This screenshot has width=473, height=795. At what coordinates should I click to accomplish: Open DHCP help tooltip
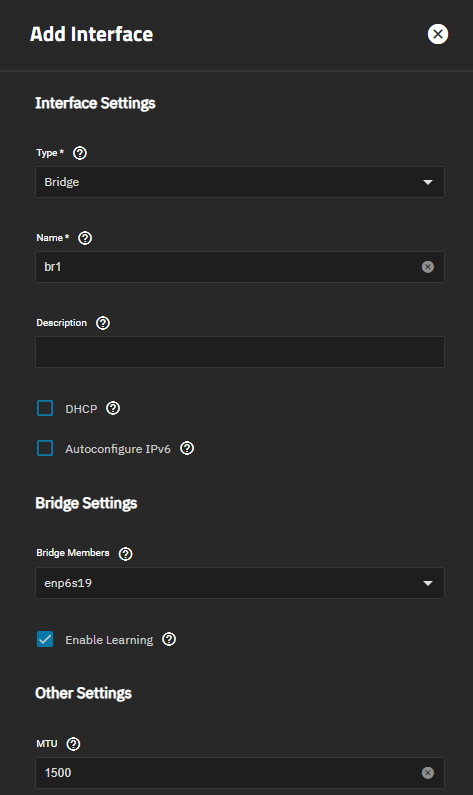(x=113, y=408)
